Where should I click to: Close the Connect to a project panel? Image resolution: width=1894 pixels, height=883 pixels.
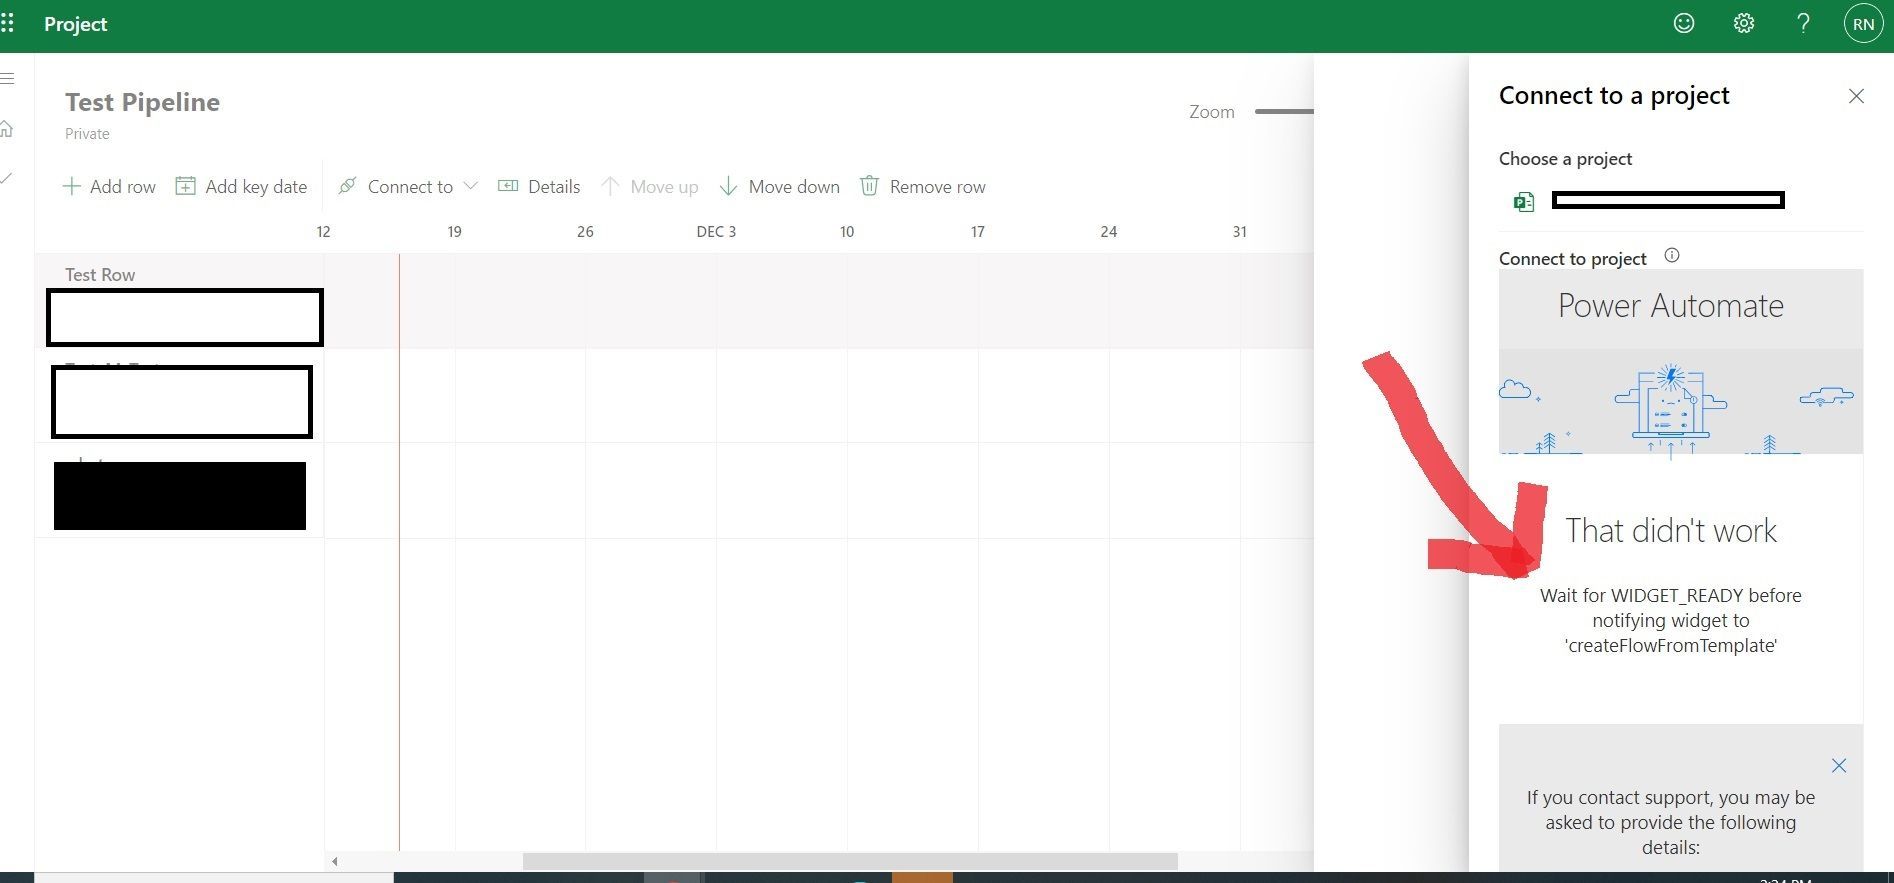1856,96
